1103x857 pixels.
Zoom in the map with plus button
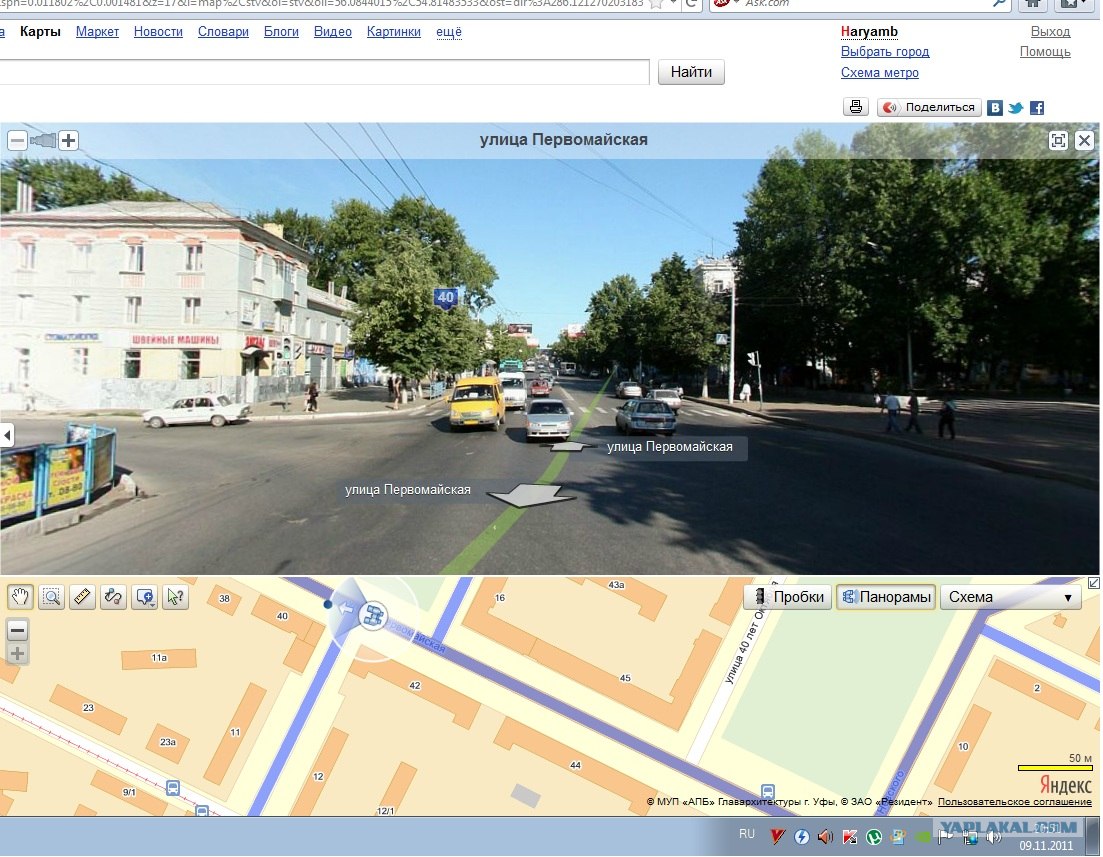[18, 654]
